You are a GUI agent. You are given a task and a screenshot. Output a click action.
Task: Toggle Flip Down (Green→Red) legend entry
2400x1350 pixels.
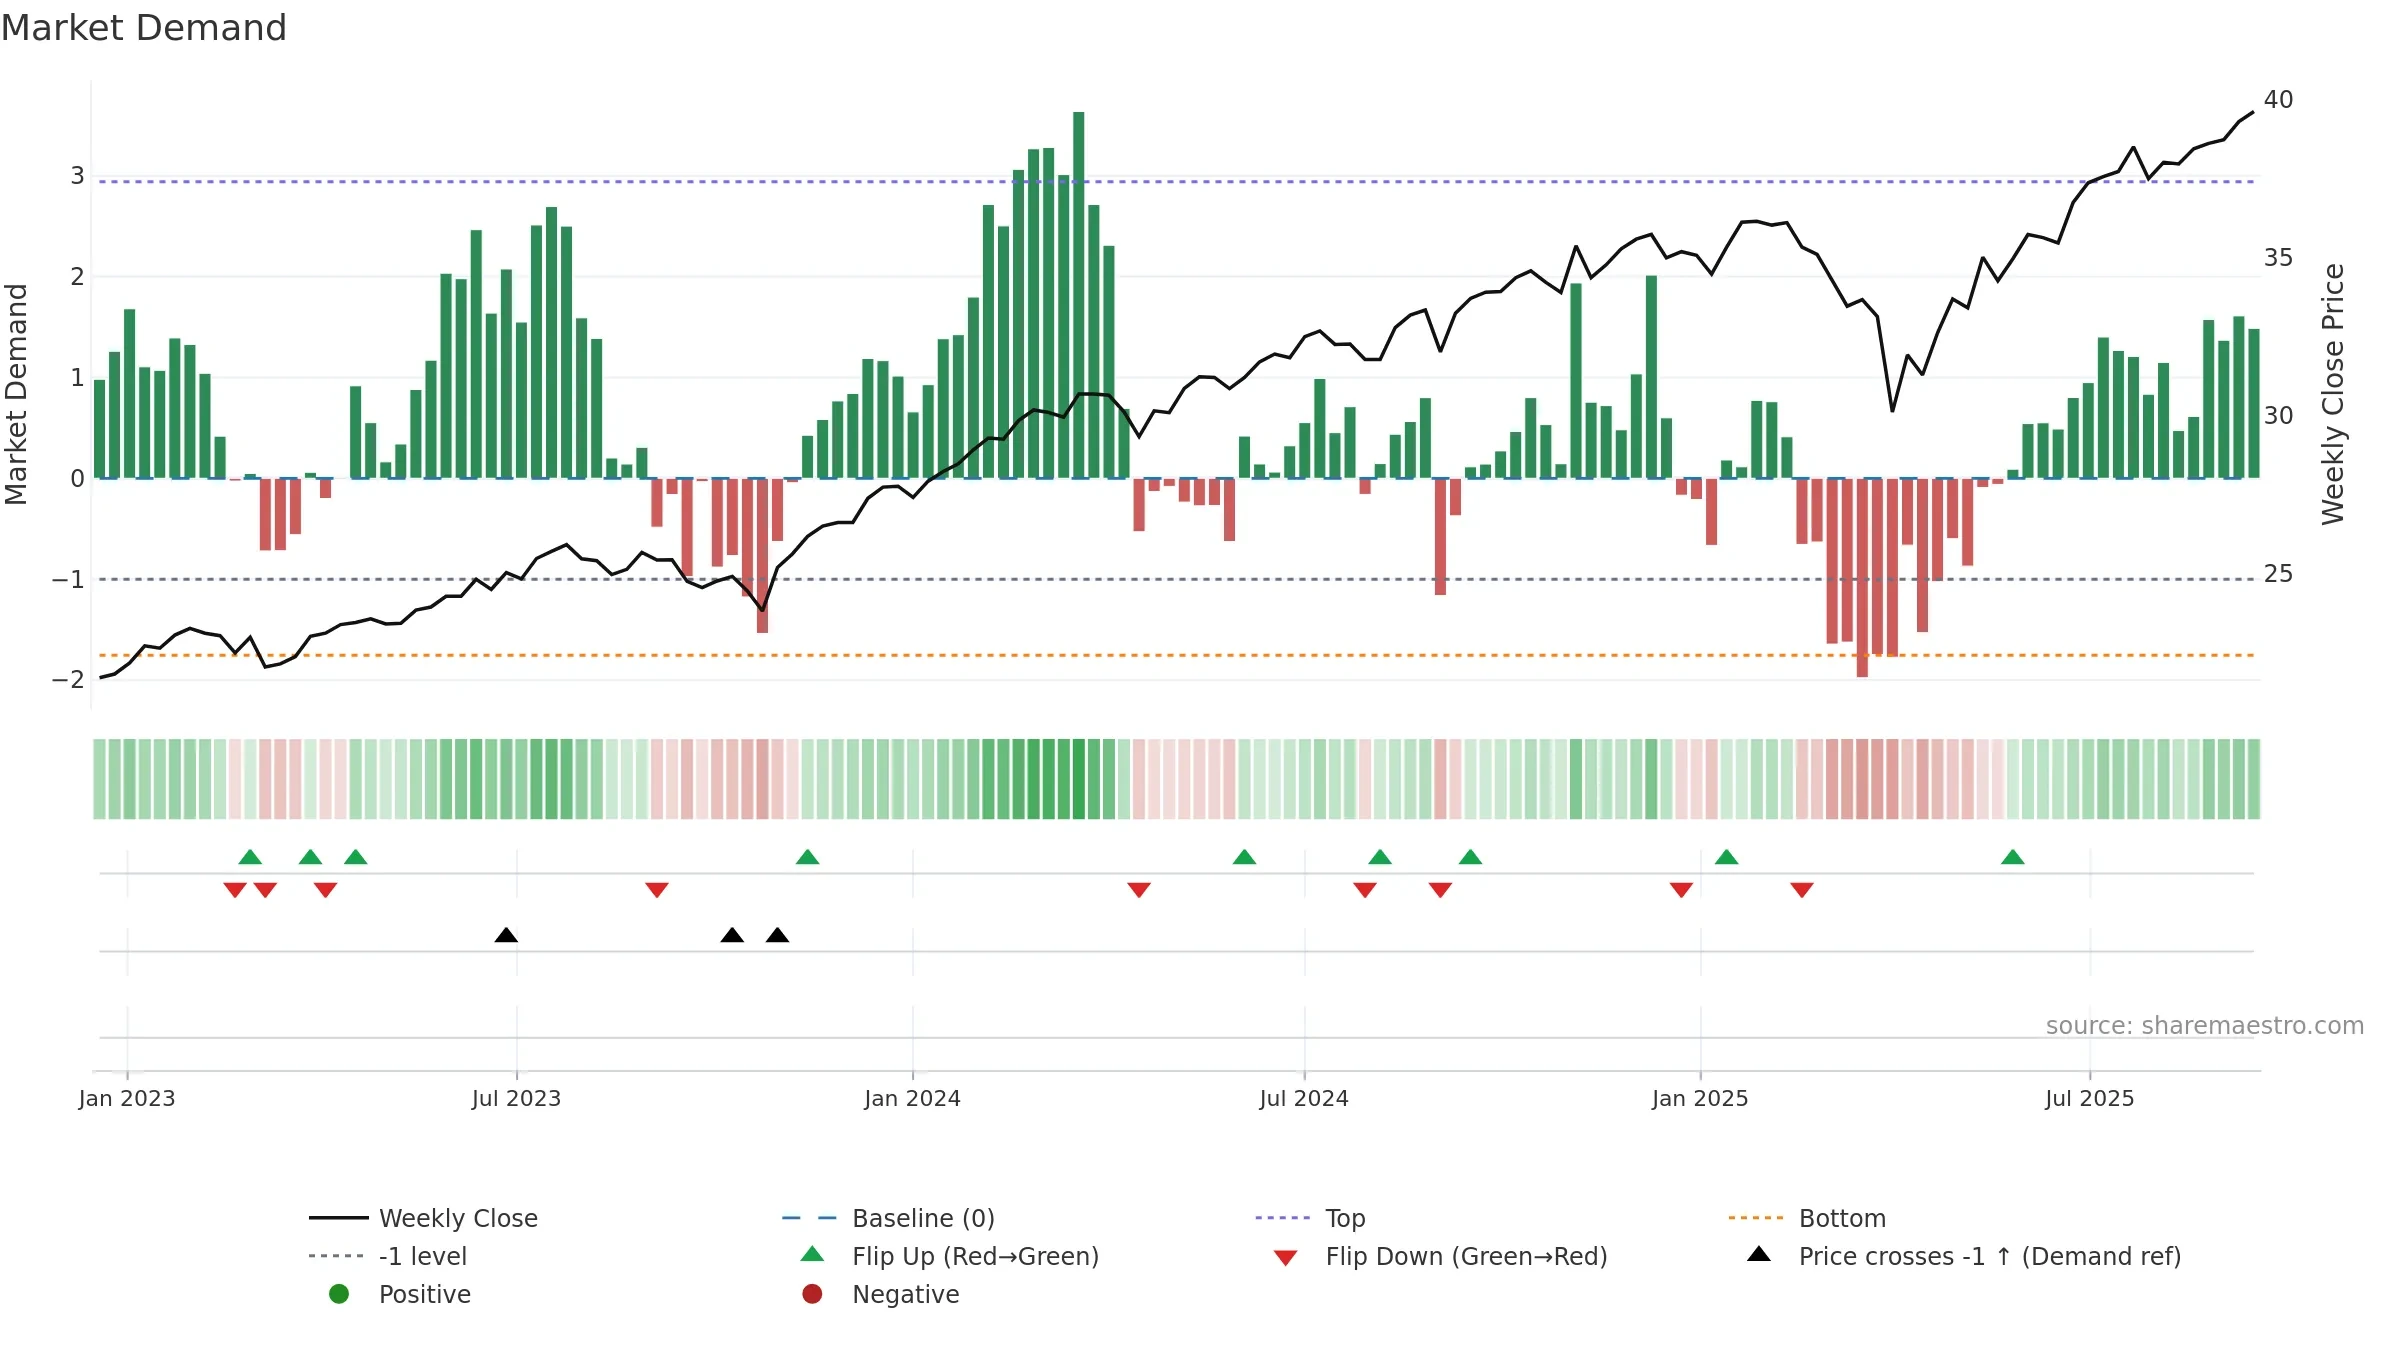click(1440, 1256)
